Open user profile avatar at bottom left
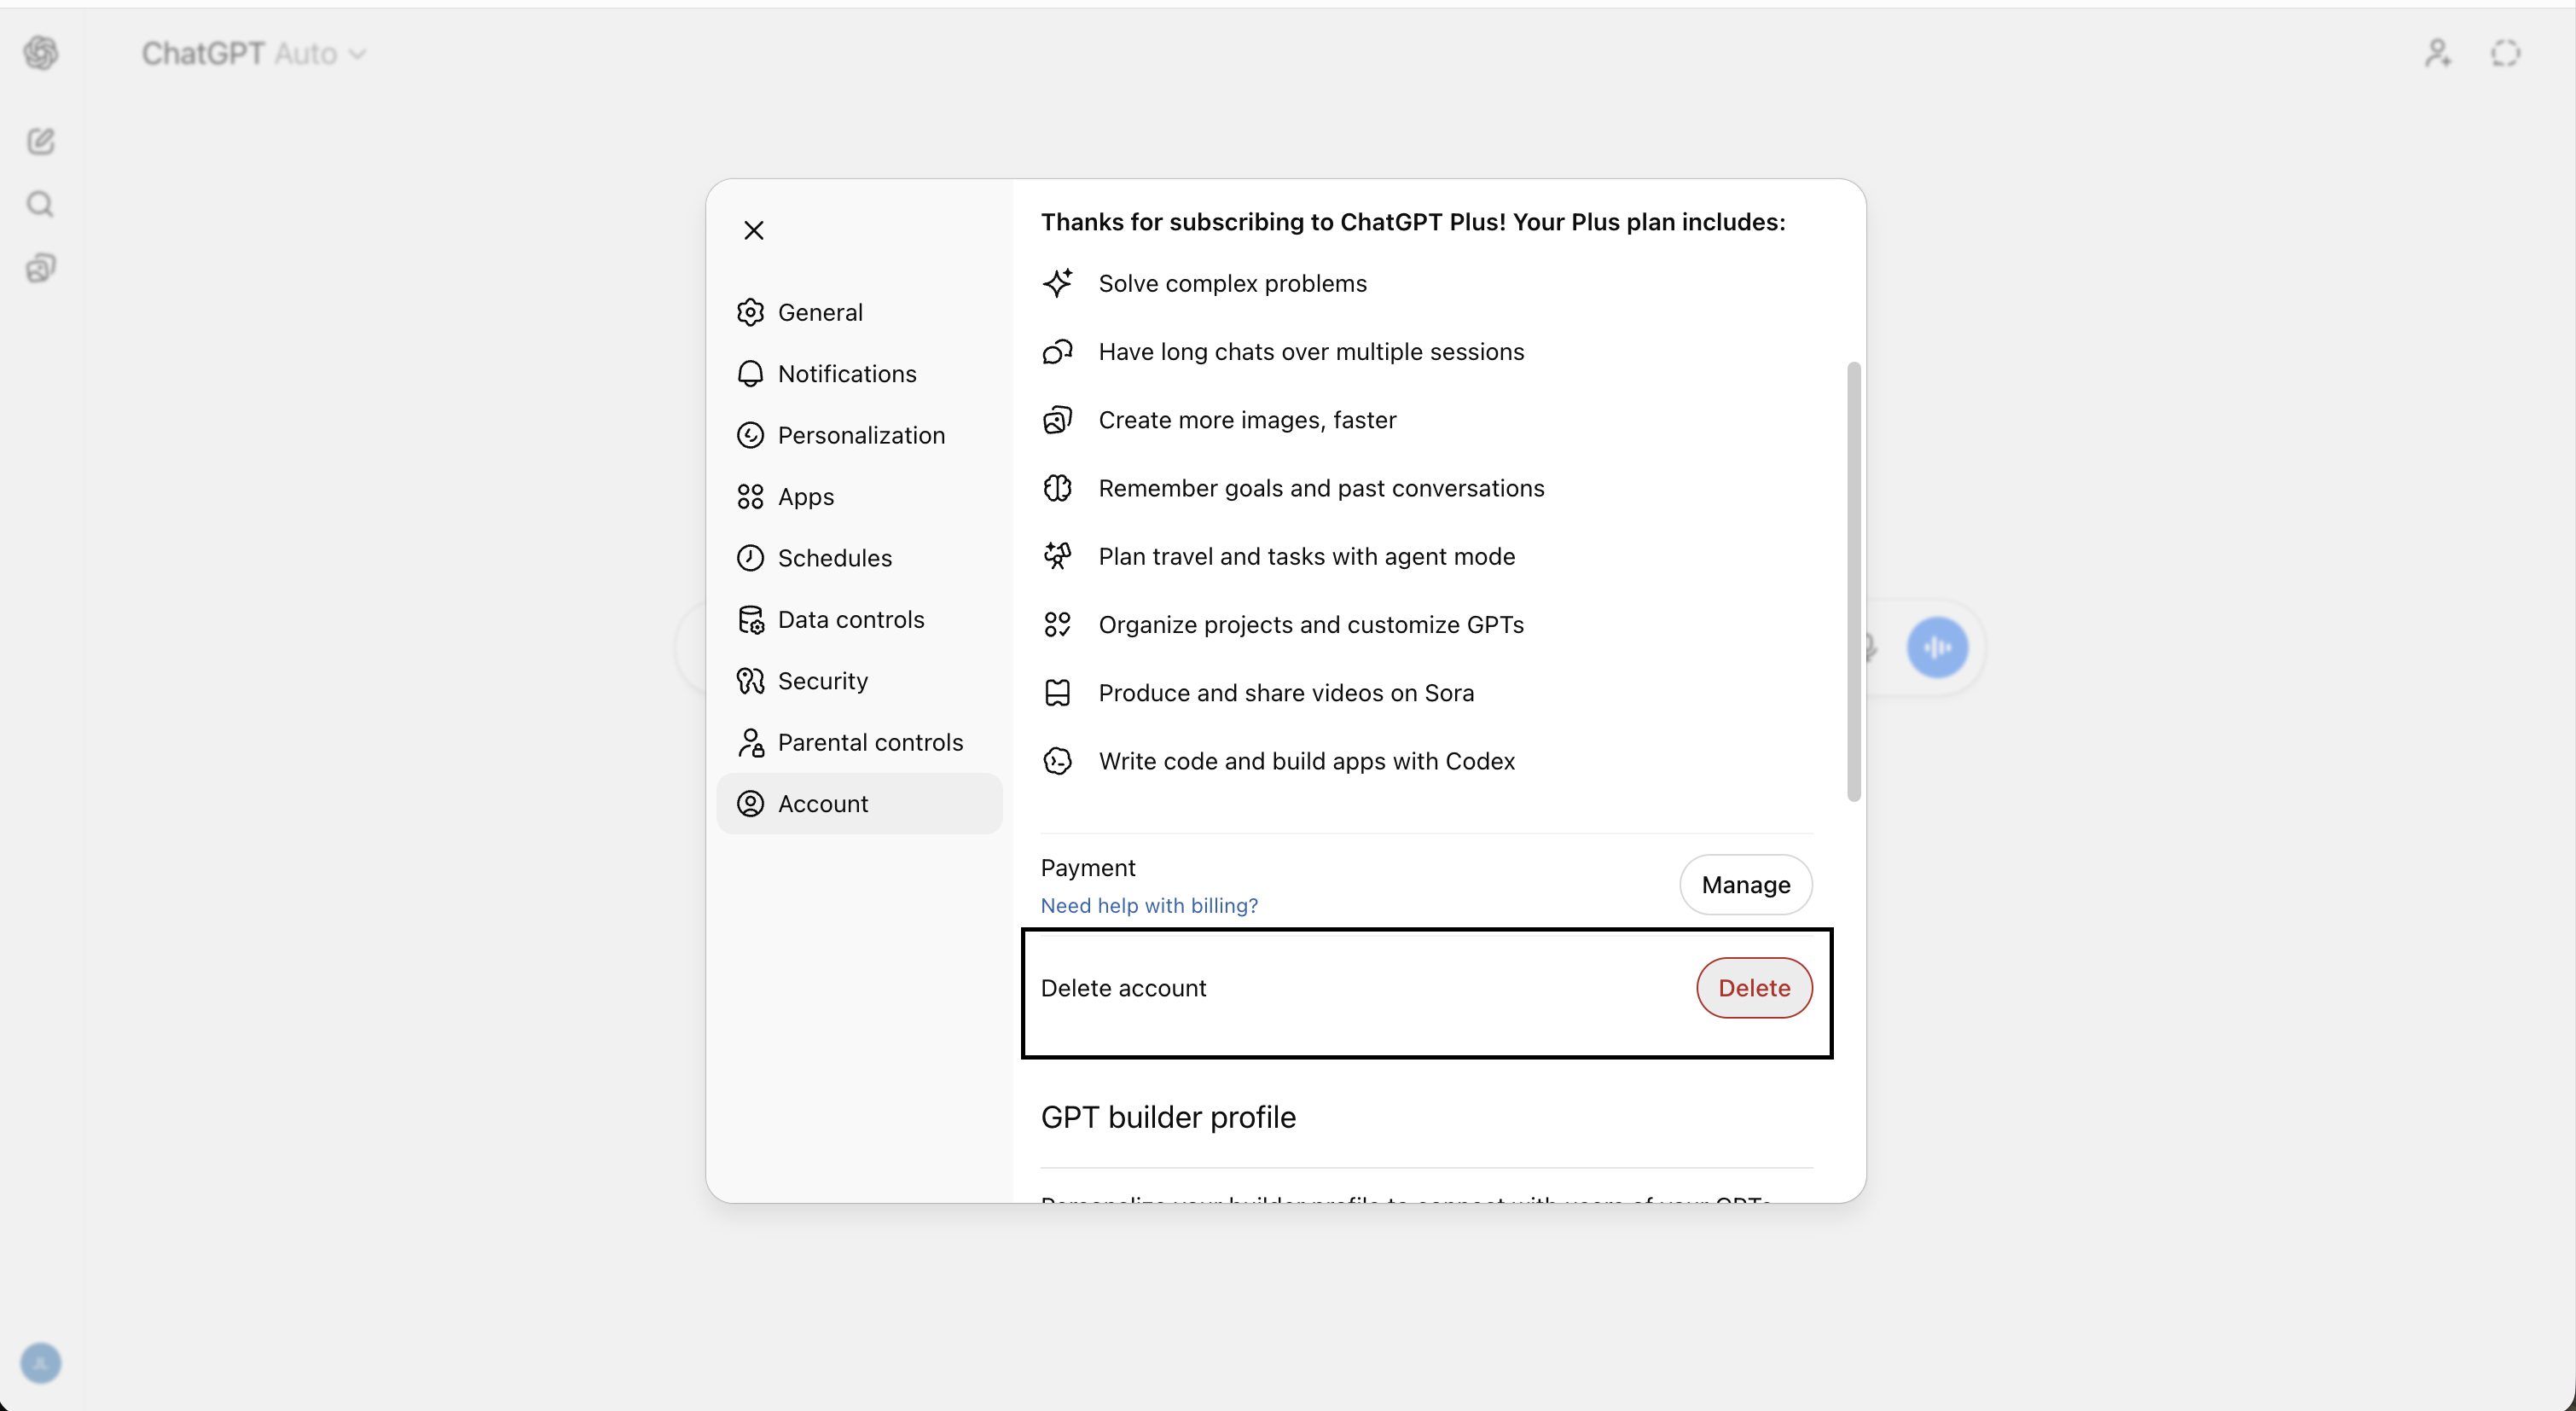2576x1411 pixels. coord(41,1362)
